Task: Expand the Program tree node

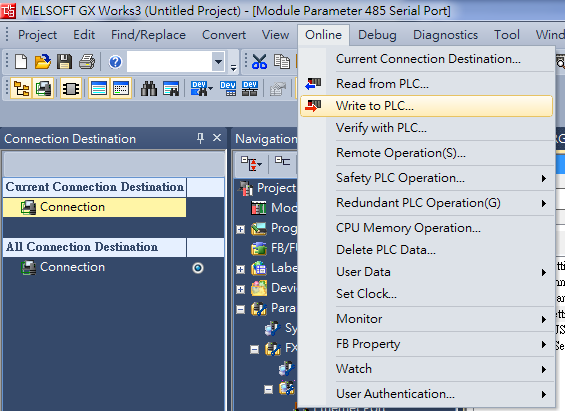Action: coord(240,229)
